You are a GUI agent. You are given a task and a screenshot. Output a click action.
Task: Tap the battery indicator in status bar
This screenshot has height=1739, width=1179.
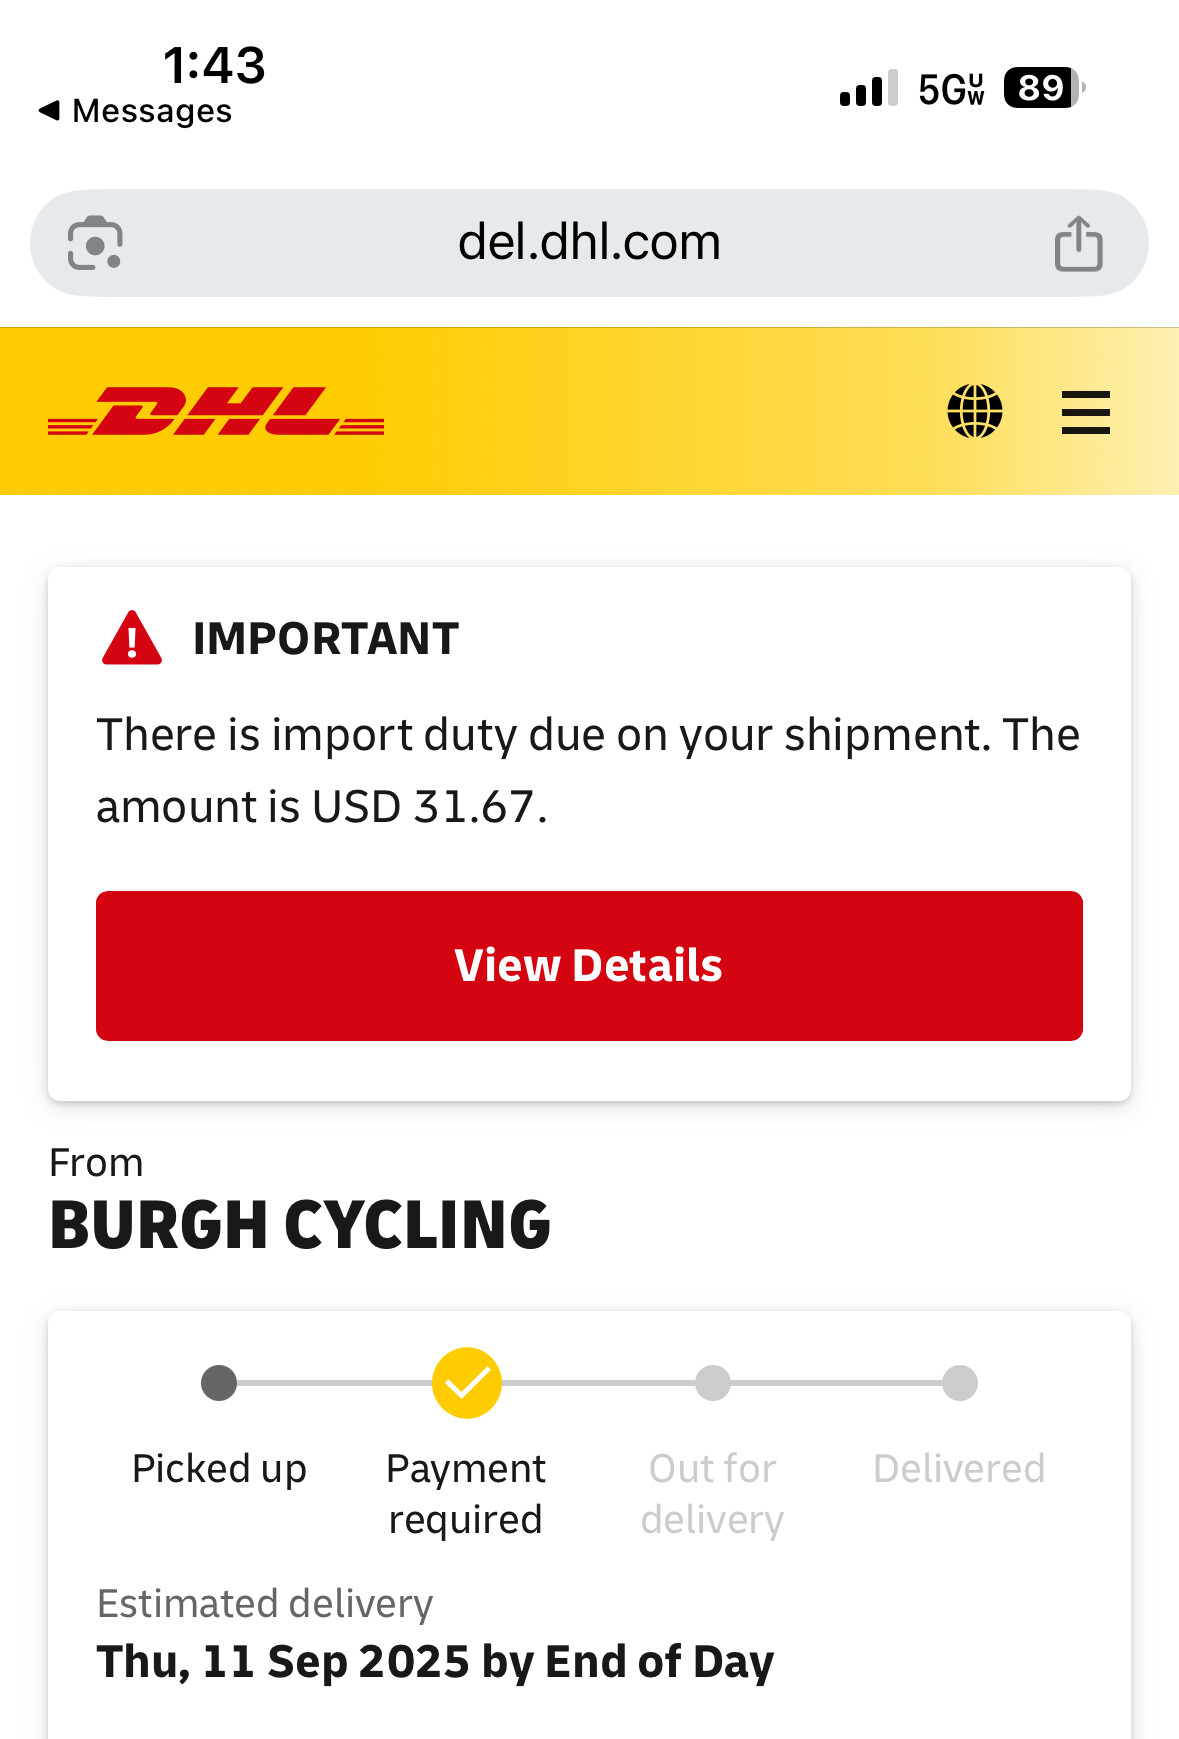[1043, 88]
